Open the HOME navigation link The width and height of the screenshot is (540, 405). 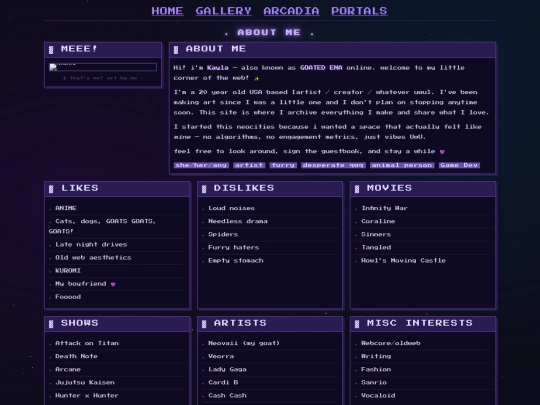tap(167, 11)
